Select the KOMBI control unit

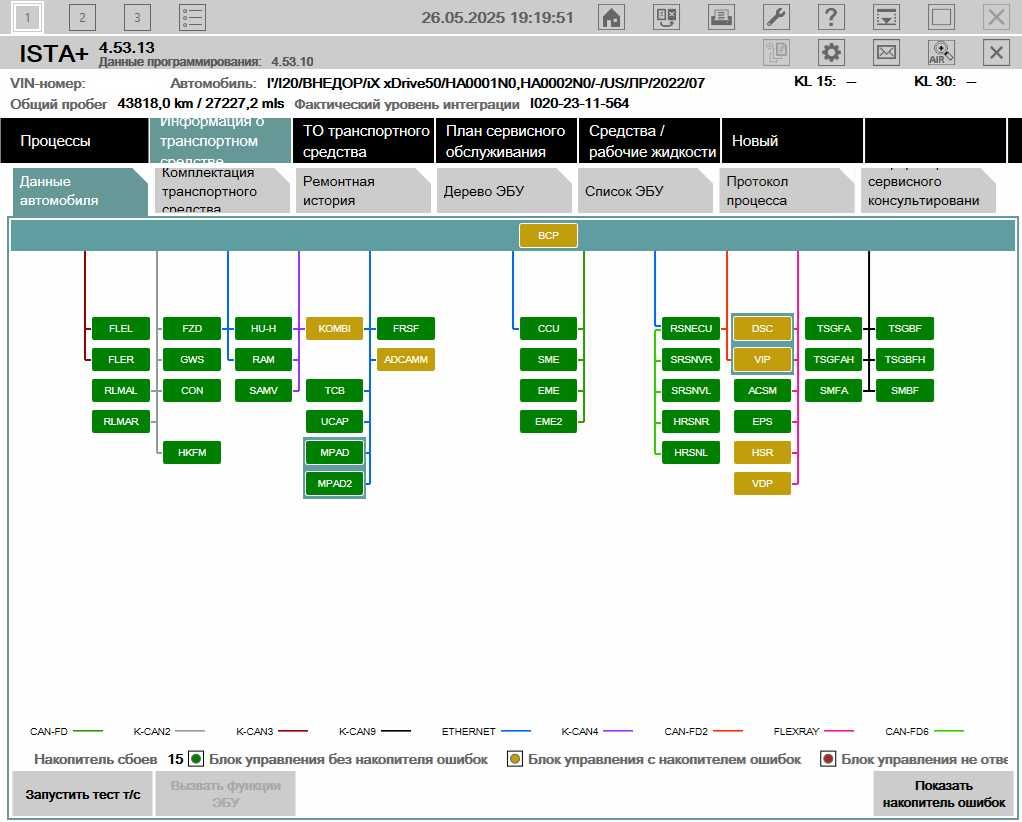coord(334,329)
